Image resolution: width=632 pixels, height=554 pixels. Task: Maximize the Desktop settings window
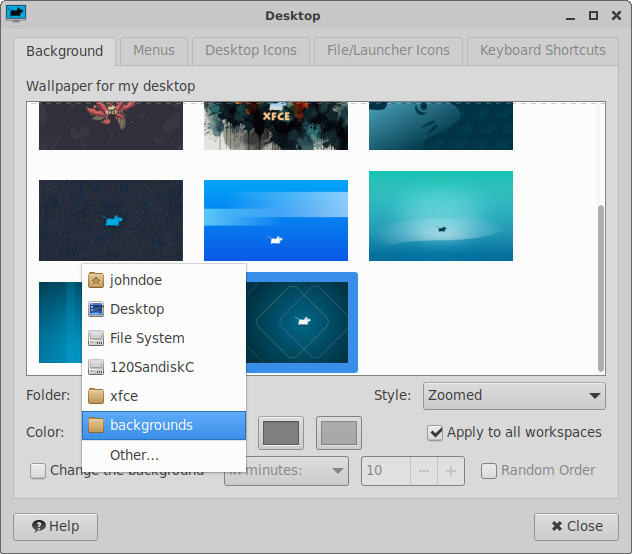coord(593,16)
